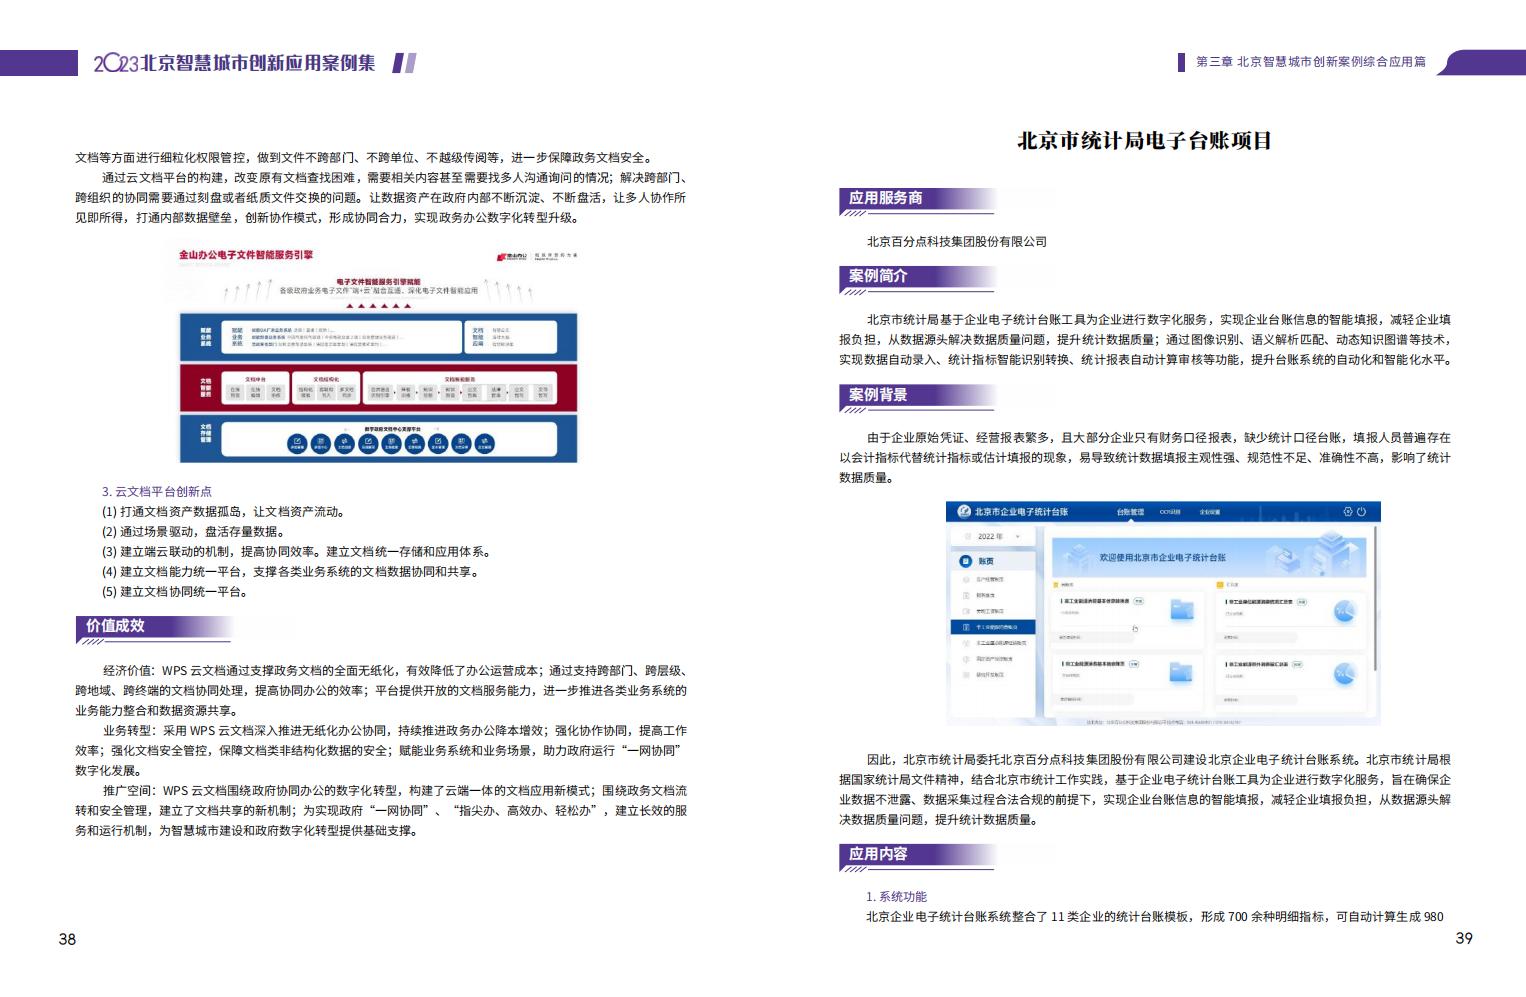
Task: Click the 案例背景 section heading
Action: tap(878, 395)
